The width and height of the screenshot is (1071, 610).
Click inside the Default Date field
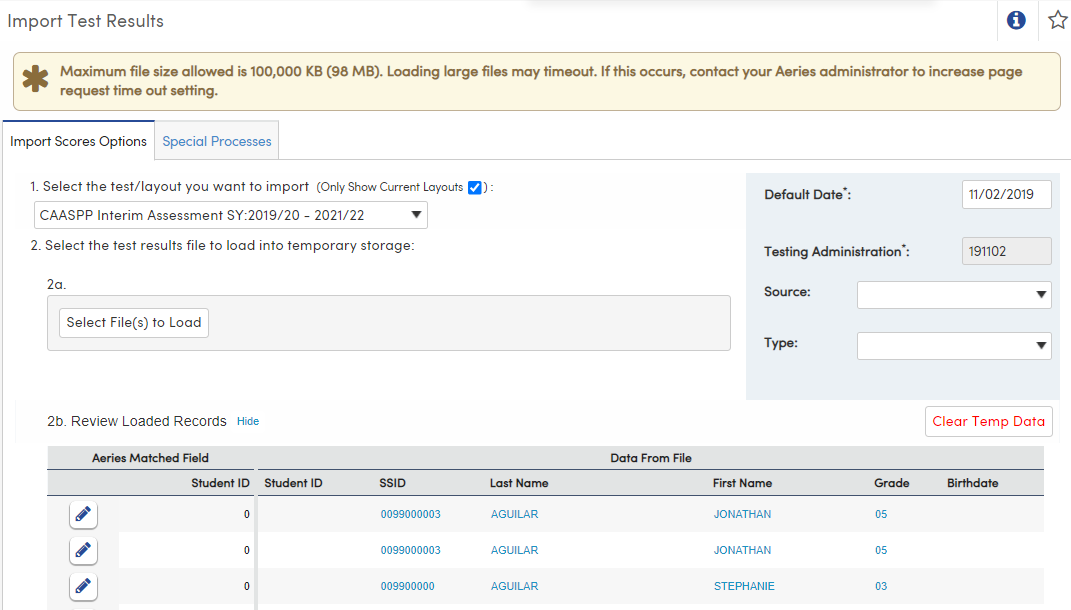[1006, 195]
